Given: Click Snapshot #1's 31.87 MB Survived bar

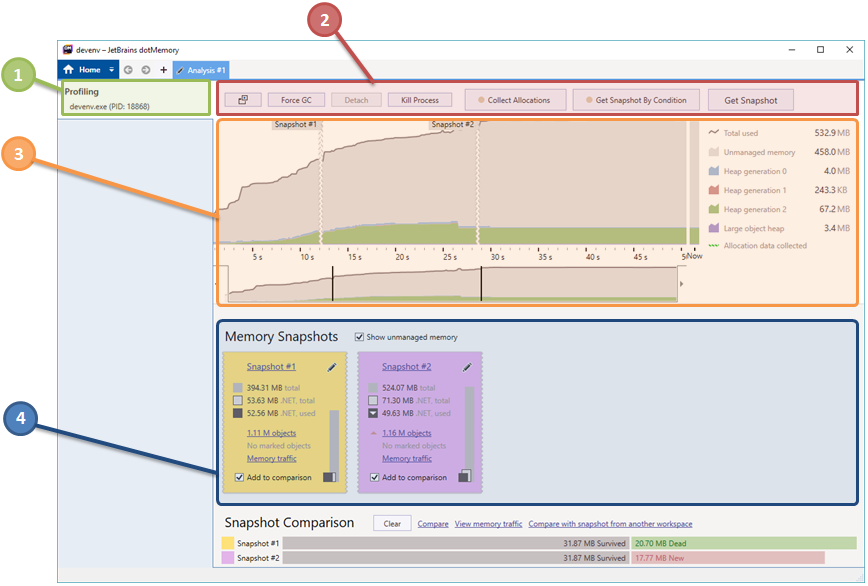Looking at the screenshot, I should click(456, 543).
